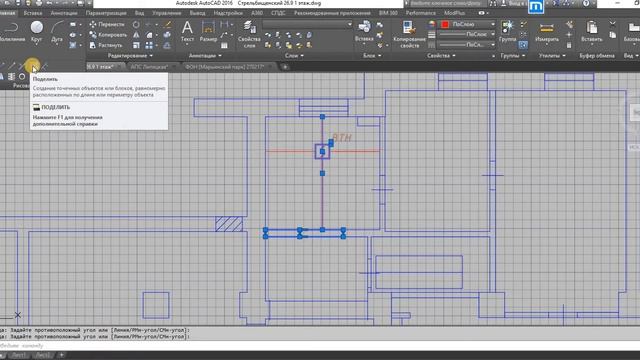Click the Stretch (Растянуть) tool
This screenshot has width=640, height=360.
pyautogui.click(x=106, y=45)
